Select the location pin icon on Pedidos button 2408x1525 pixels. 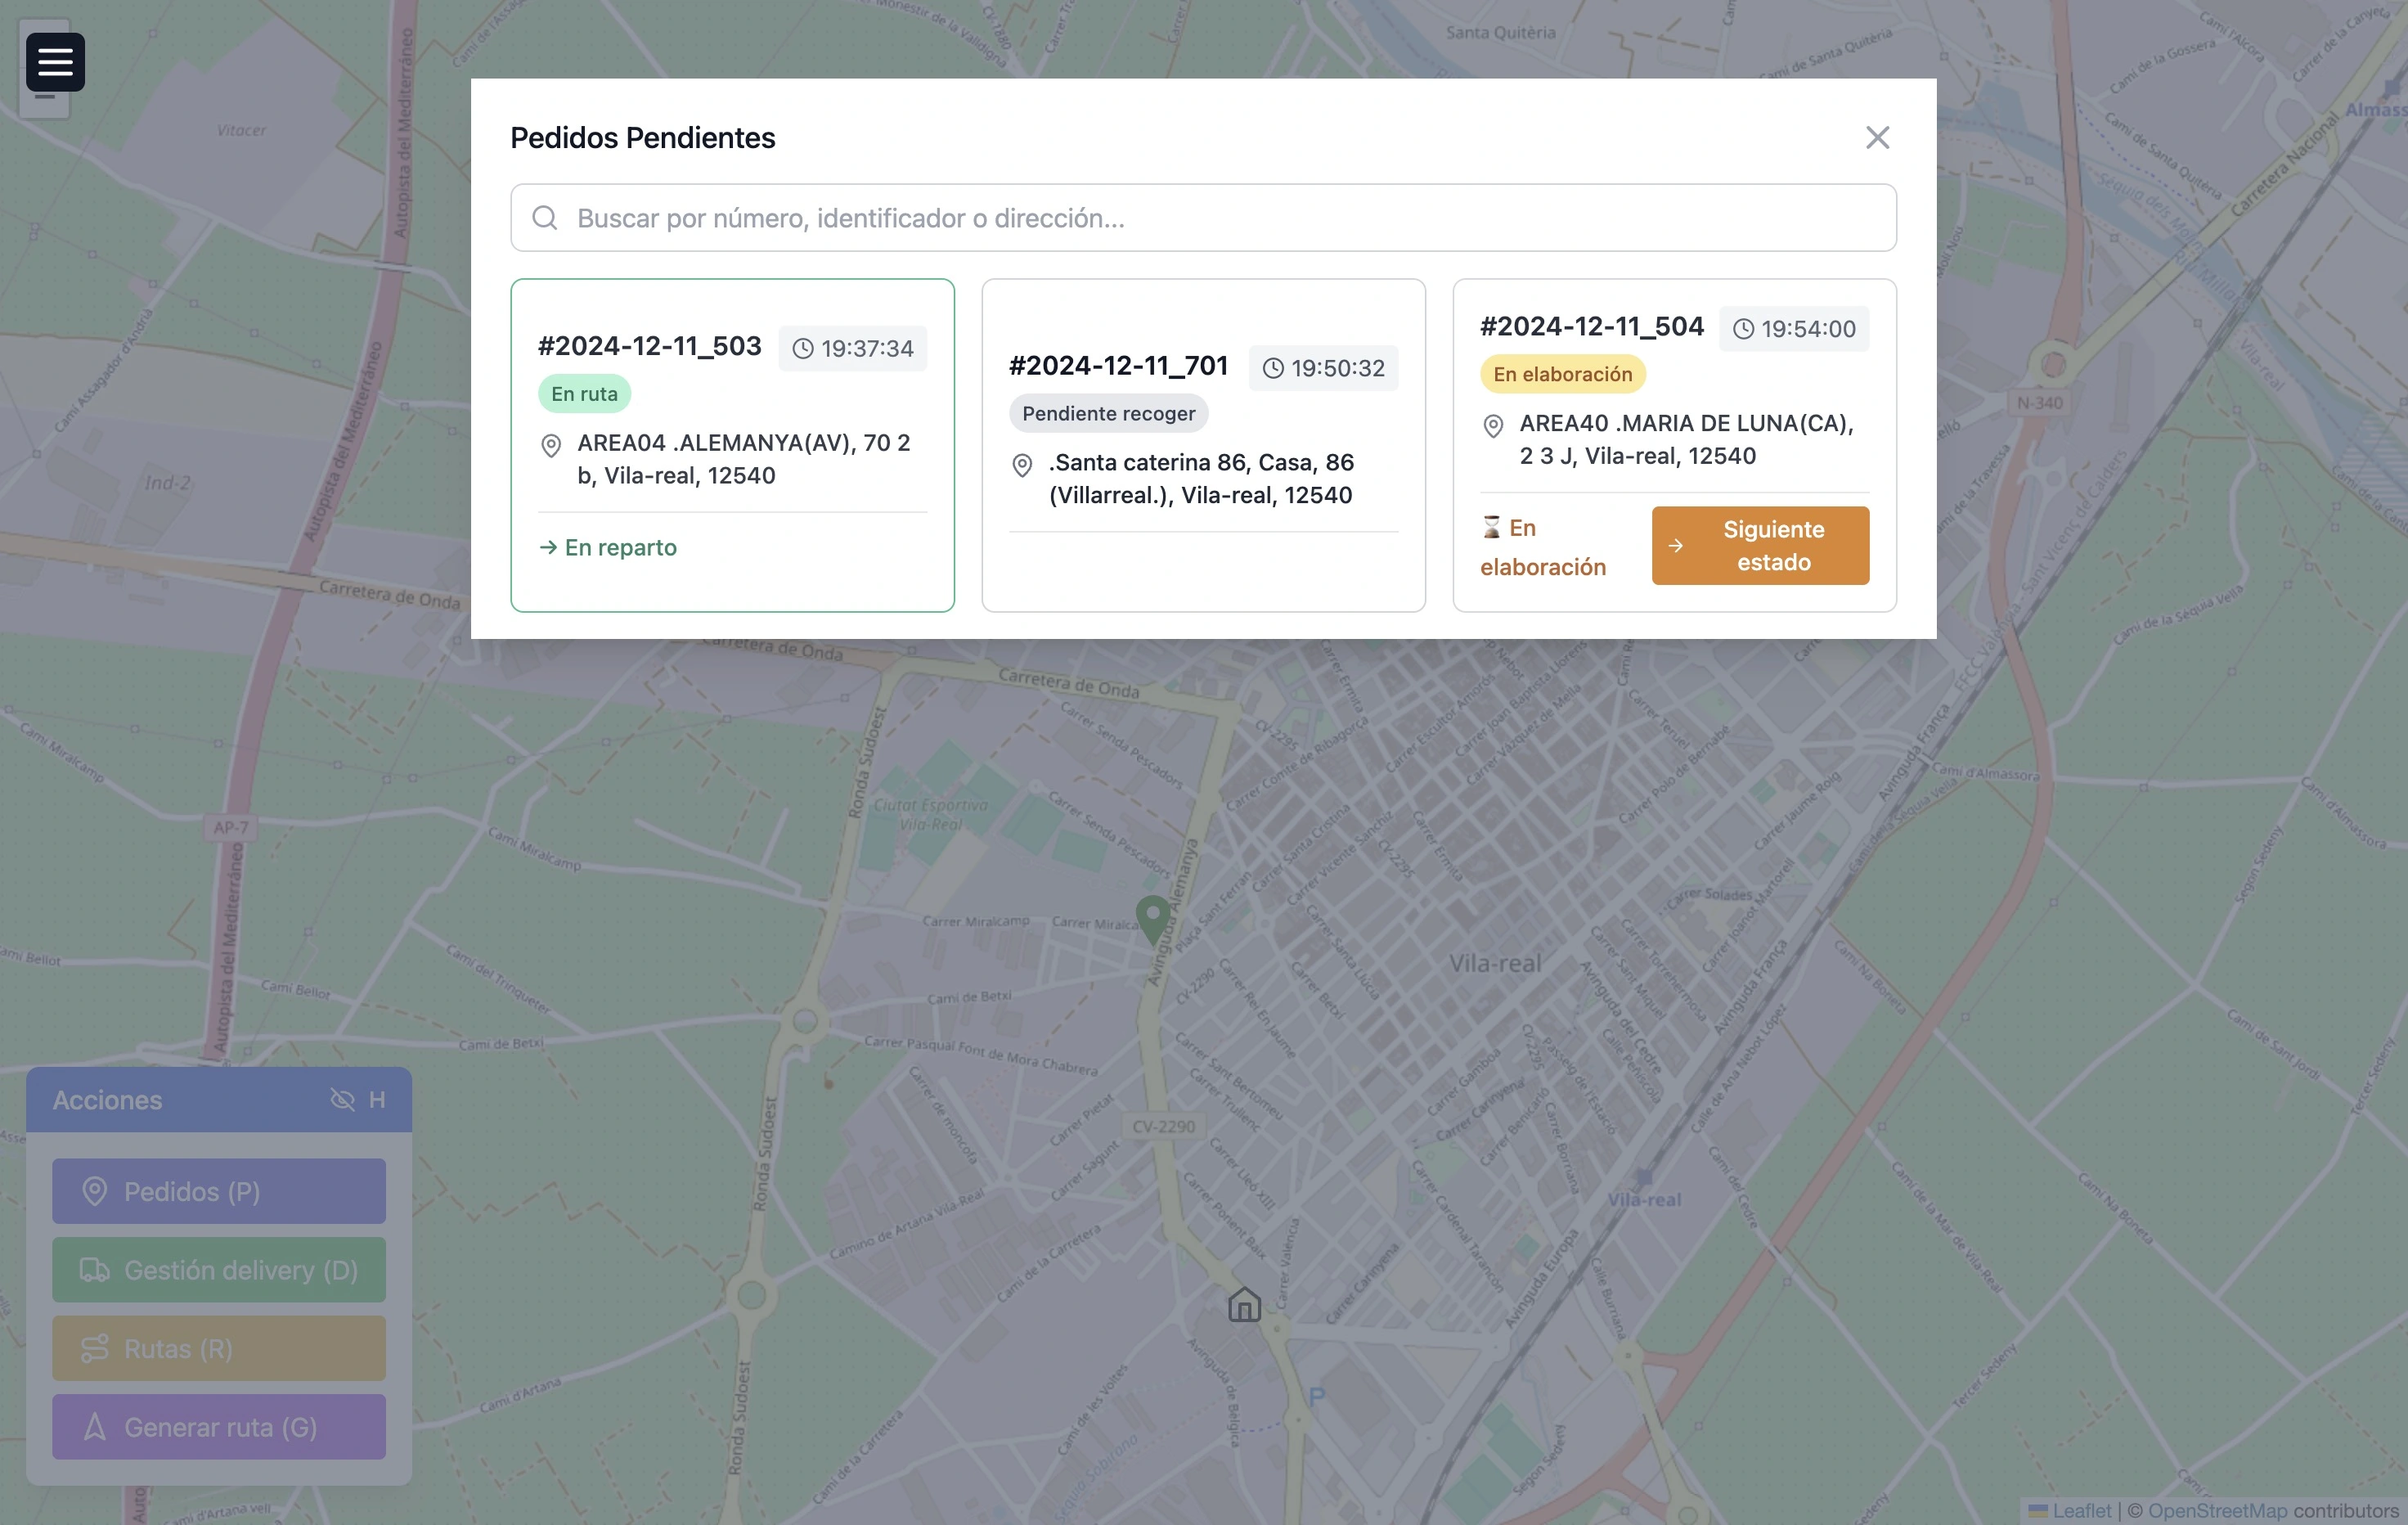(x=96, y=1191)
